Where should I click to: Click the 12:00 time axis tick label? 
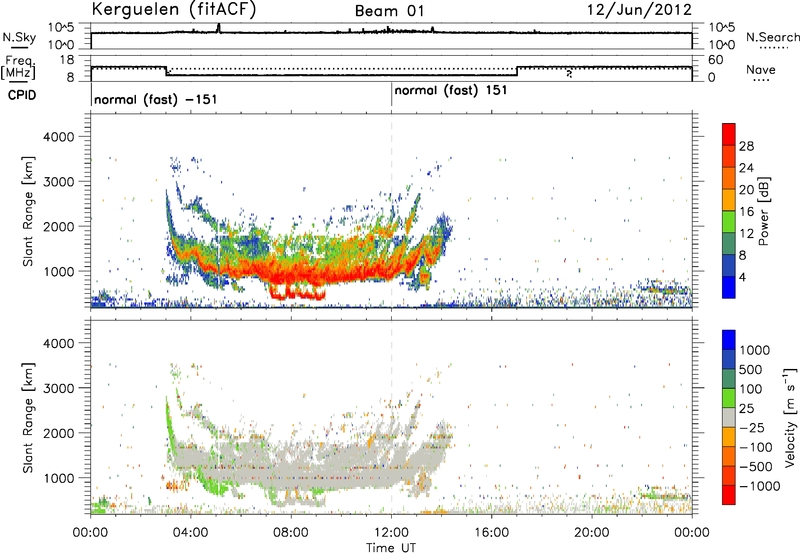tap(391, 533)
